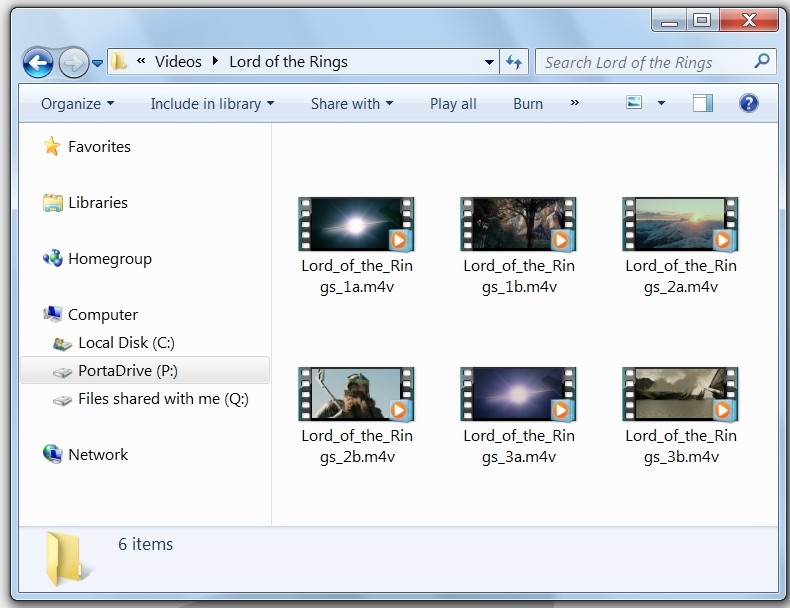Image resolution: width=790 pixels, height=608 pixels.
Task: Click the file name Lord_of_the_Rings_1b.m4v
Action: coord(519,276)
